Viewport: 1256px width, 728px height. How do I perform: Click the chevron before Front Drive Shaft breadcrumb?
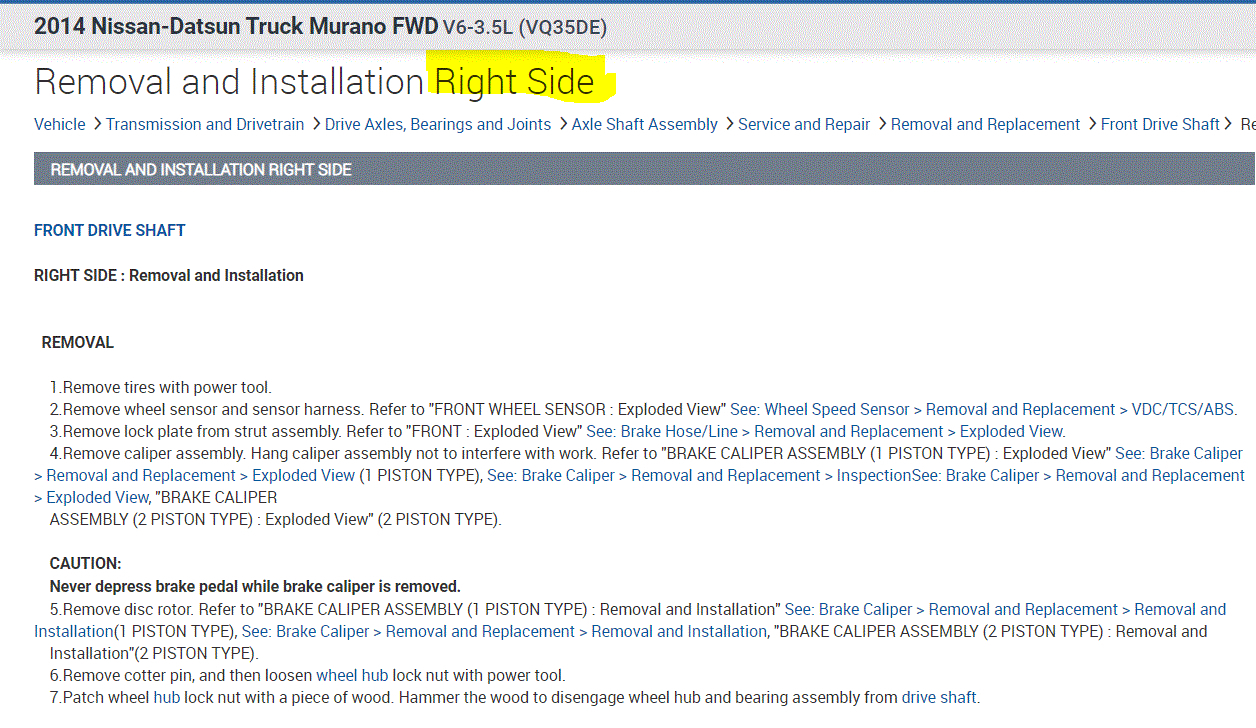coord(1091,124)
